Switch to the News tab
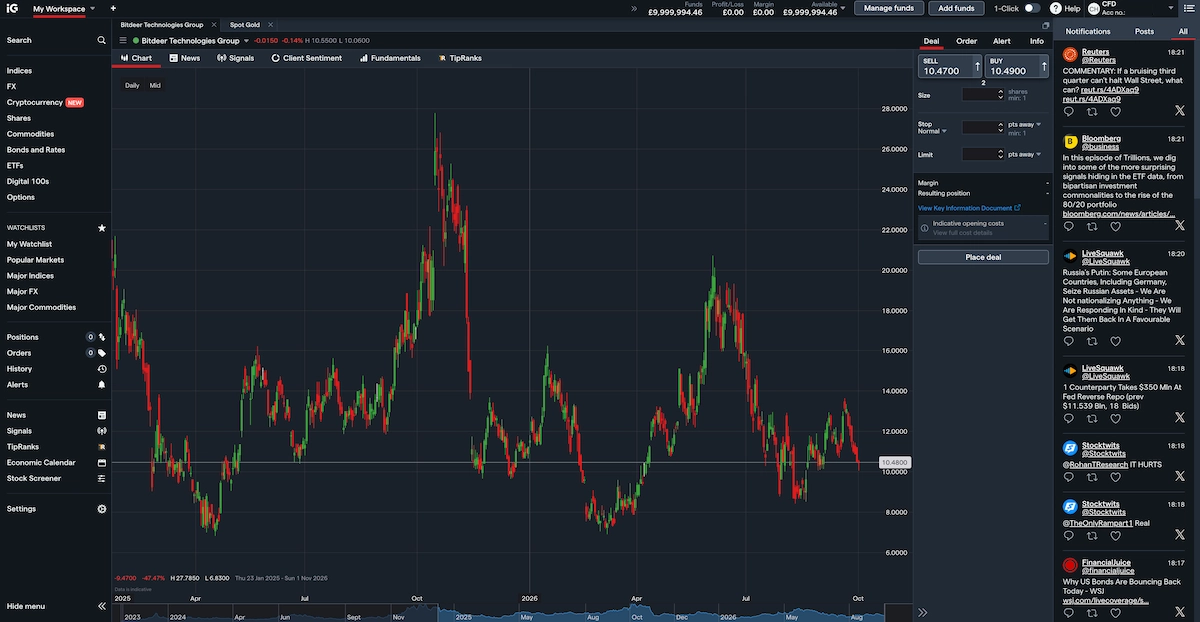Viewport: 1200px width, 622px height. point(184,58)
